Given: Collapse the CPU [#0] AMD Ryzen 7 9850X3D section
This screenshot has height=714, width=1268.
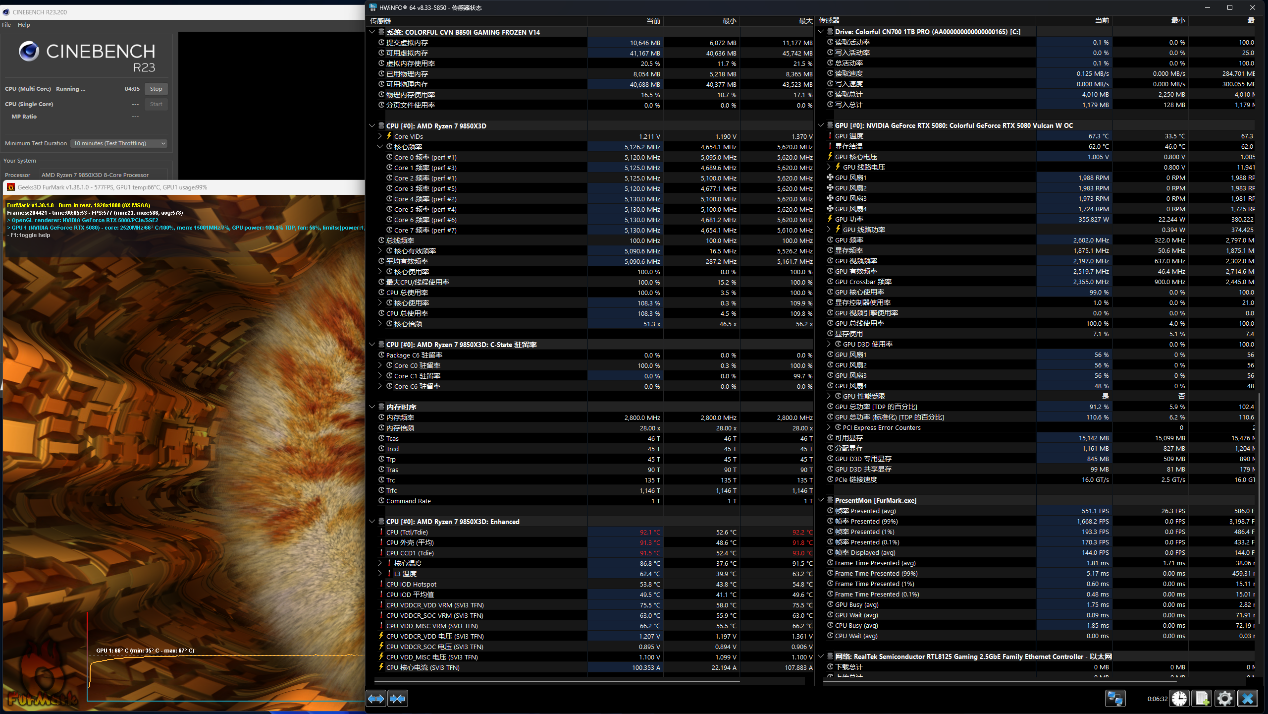Looking at the screenshot, I should point(373,126).
